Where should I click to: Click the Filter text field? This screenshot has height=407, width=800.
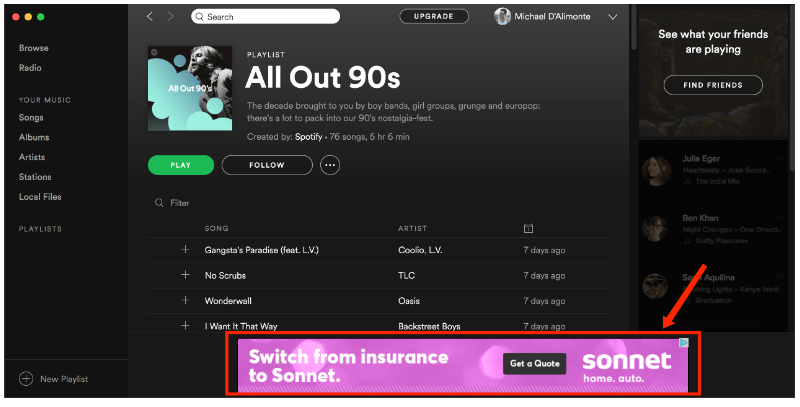[x=180, y=203]
